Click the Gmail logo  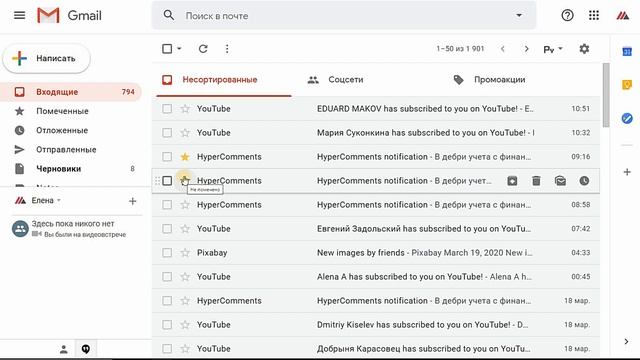[x=69, y=16]
